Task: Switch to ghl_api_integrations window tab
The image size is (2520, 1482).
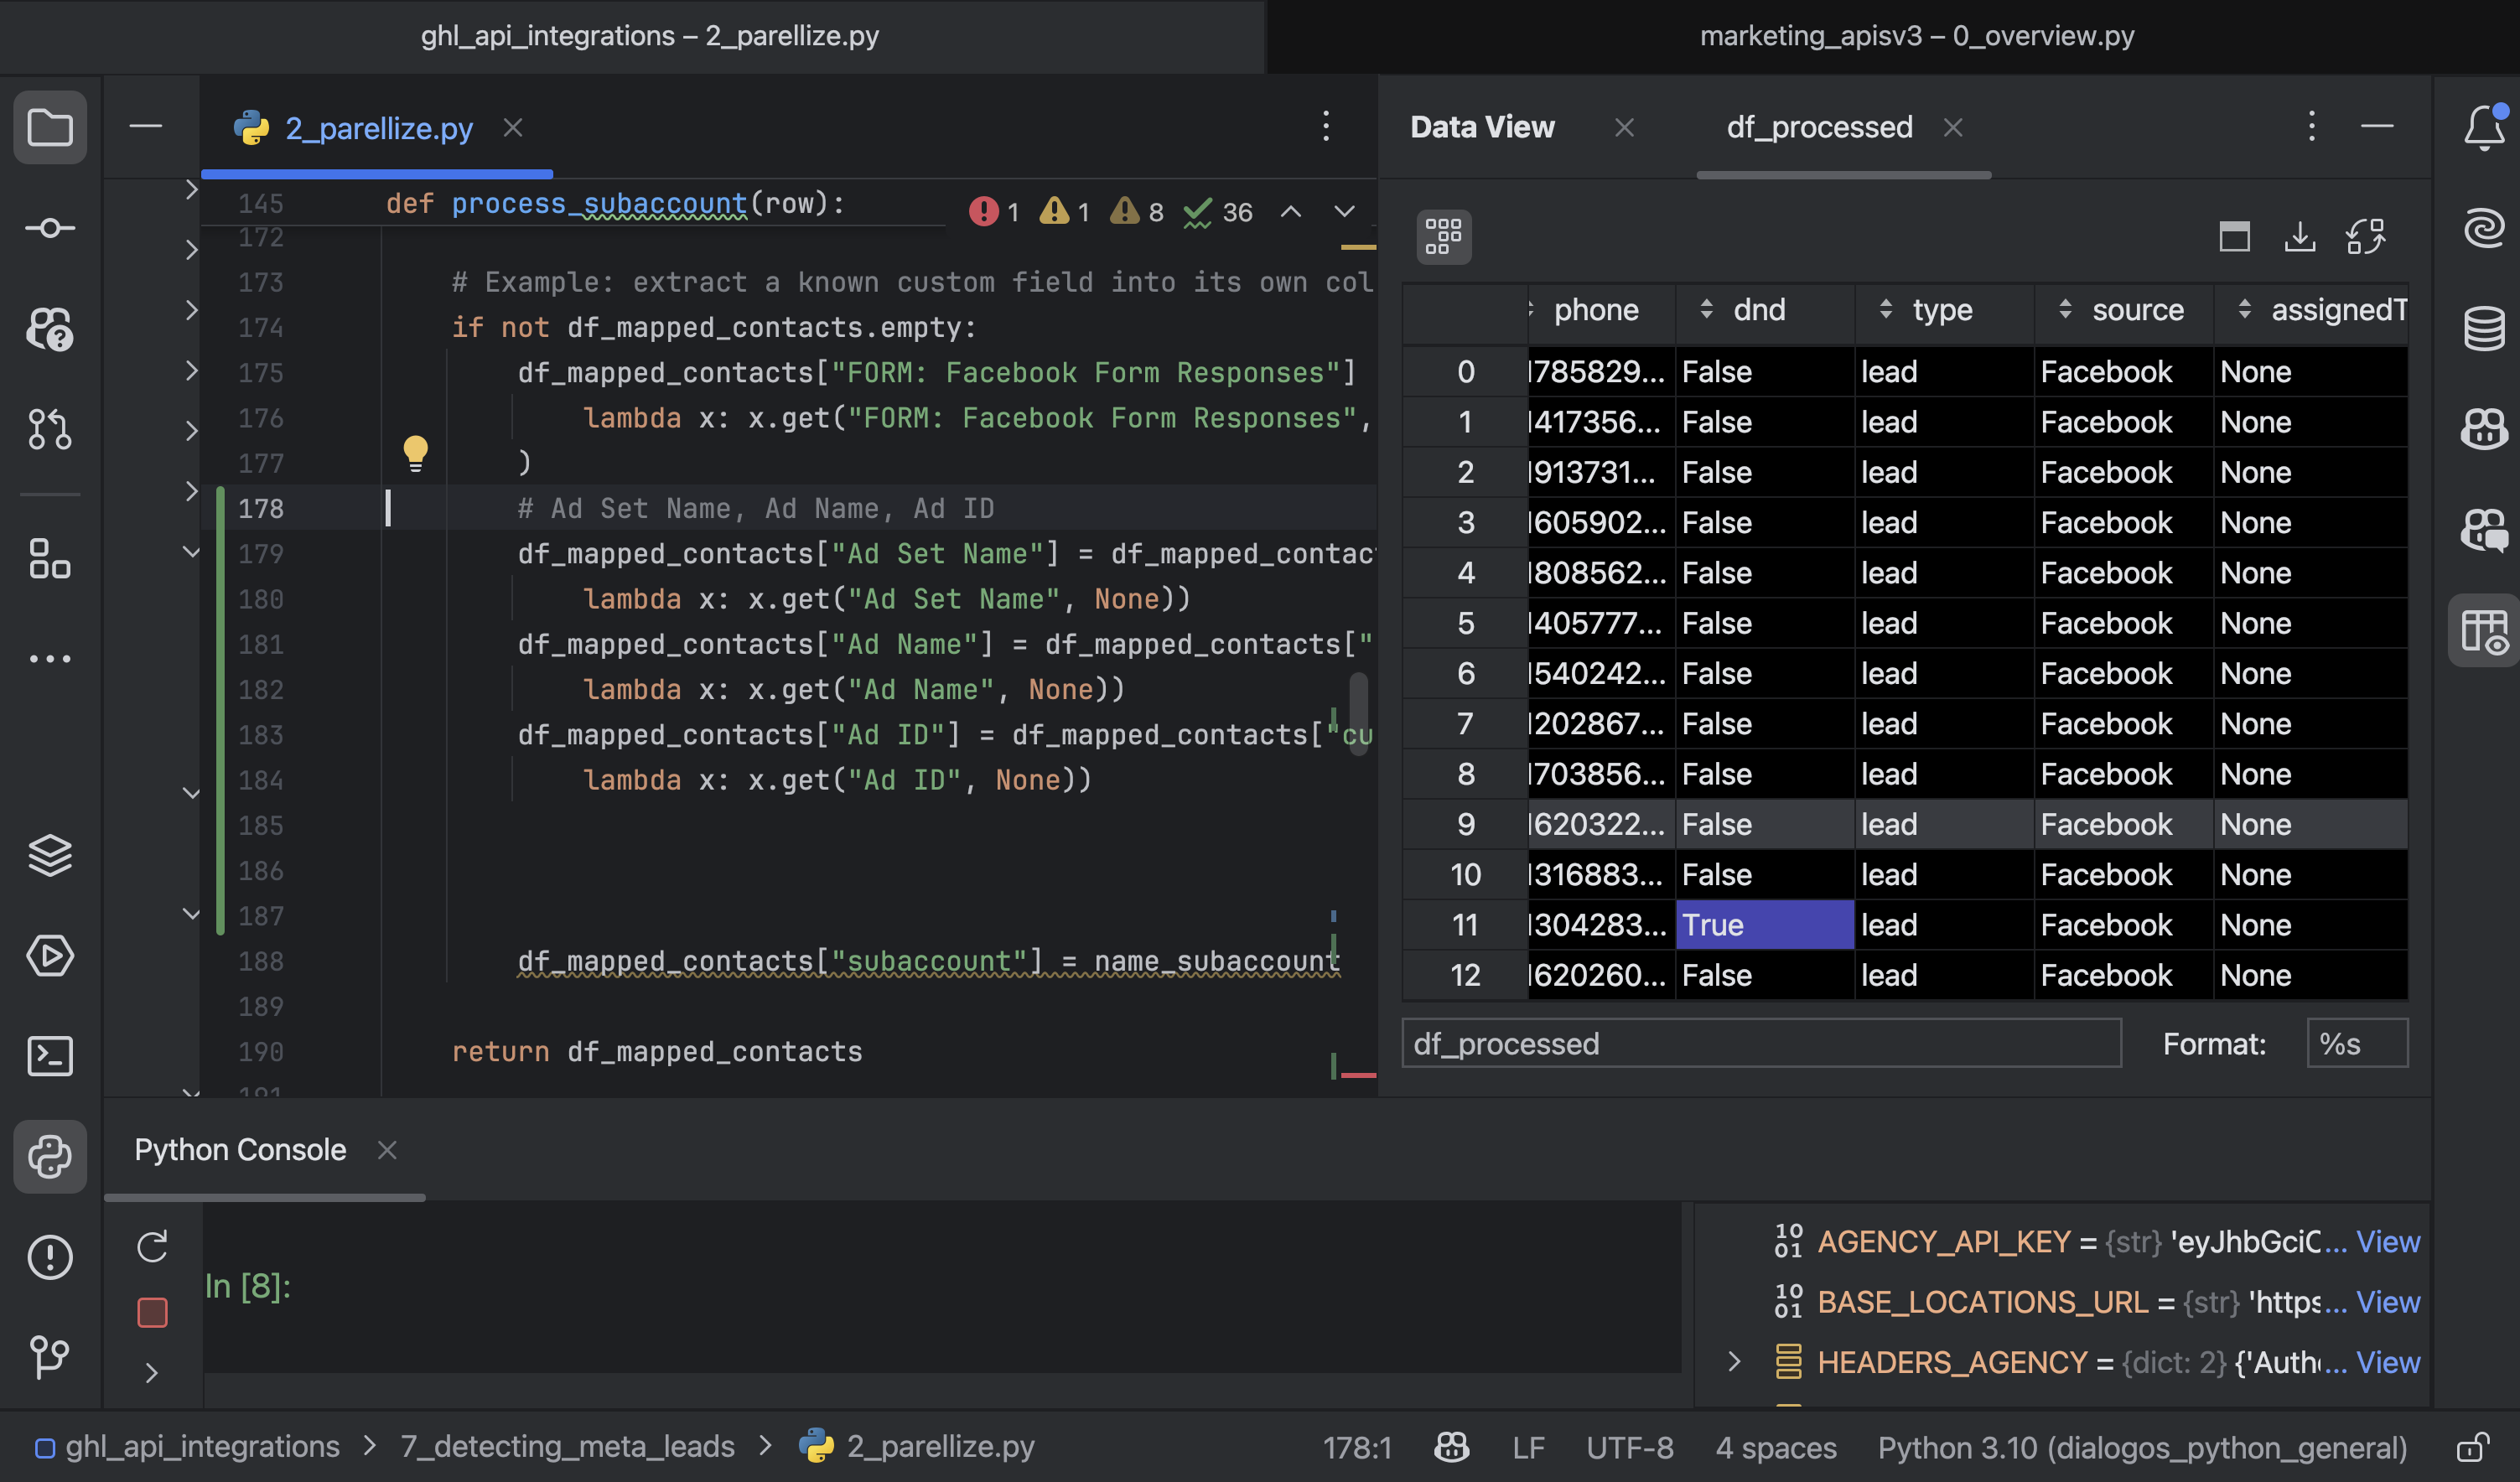Action: 650,36
